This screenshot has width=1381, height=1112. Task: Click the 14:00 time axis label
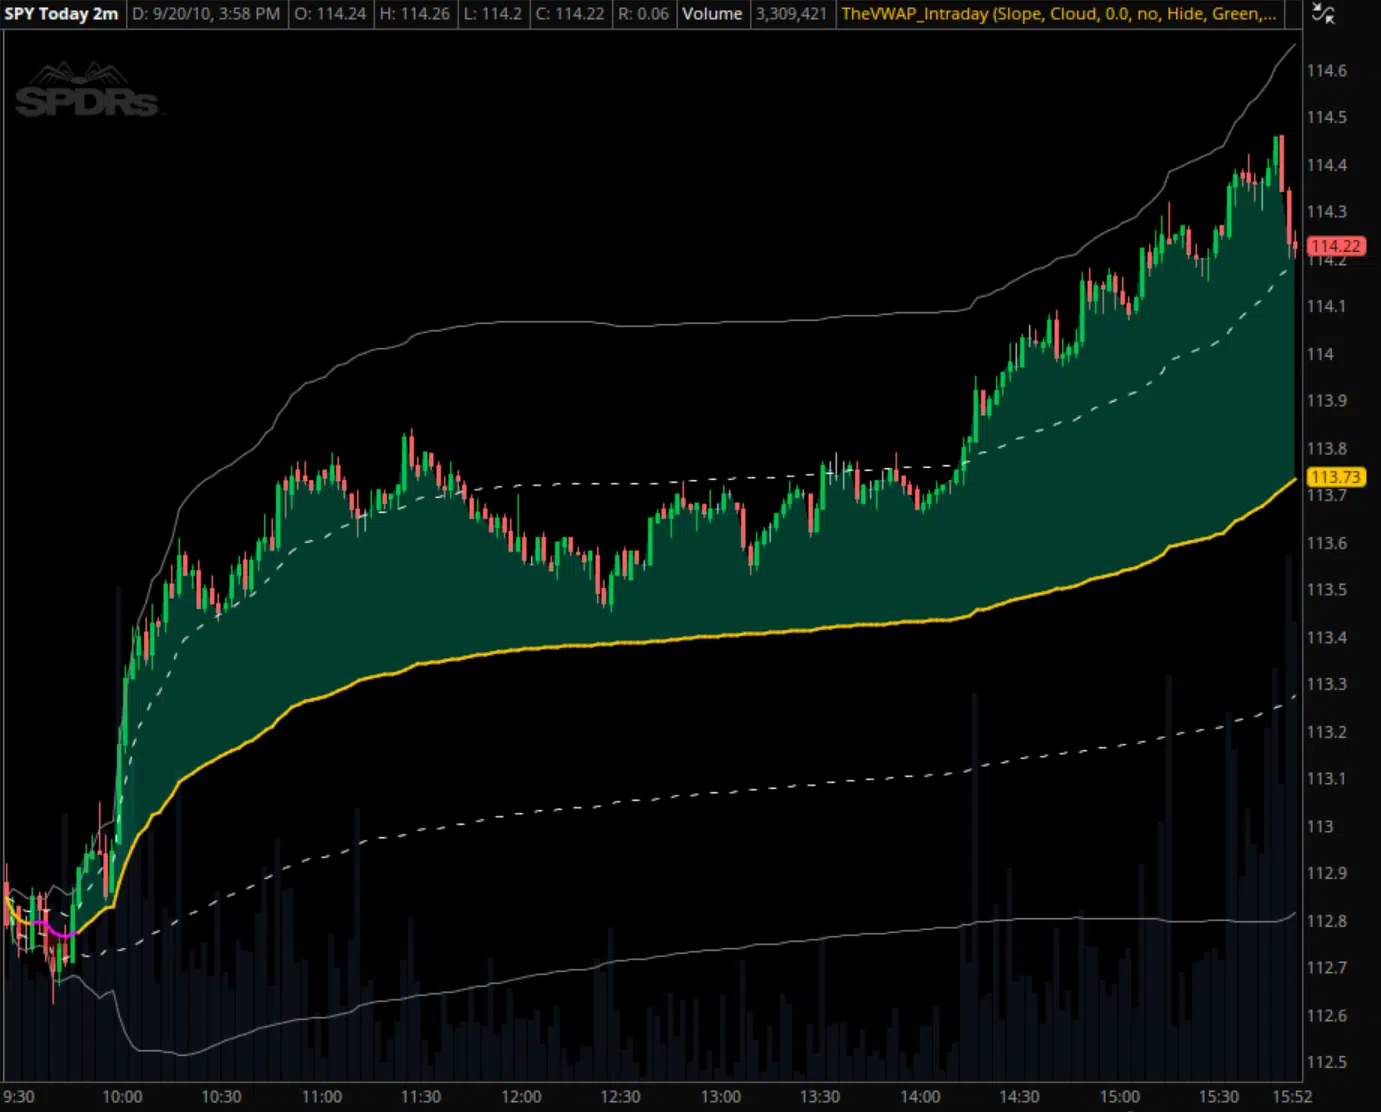(x=920, y=1097)
